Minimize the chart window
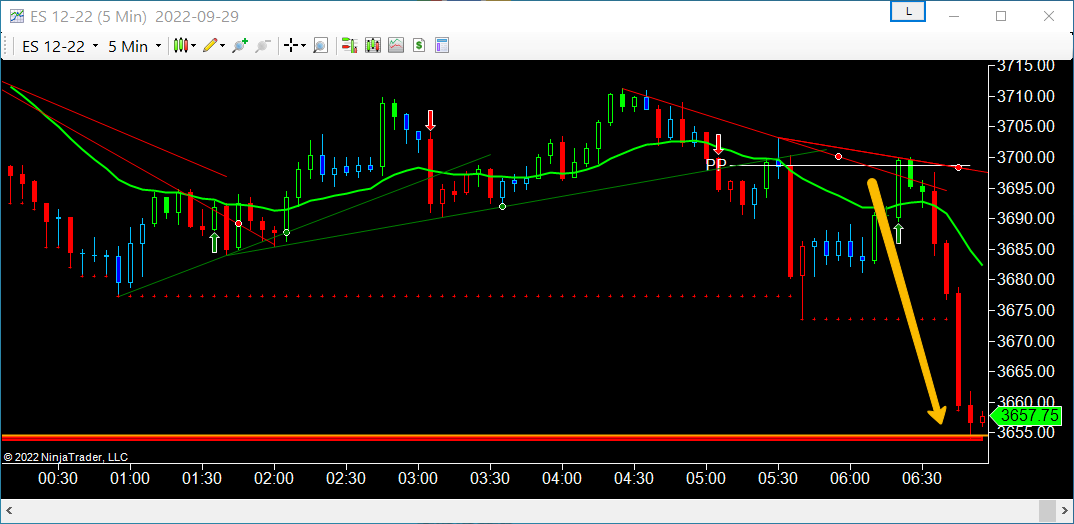 (x=953, y=15)
